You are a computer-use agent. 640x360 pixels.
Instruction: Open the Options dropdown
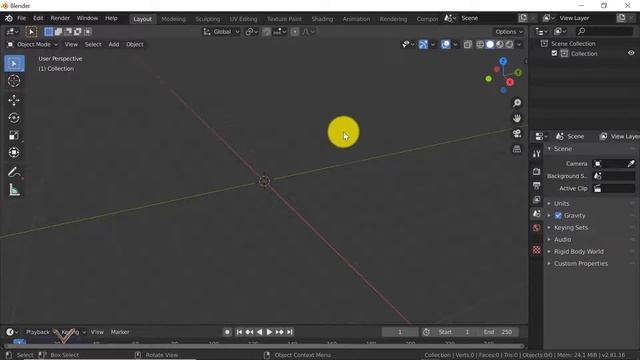[509, 32]
